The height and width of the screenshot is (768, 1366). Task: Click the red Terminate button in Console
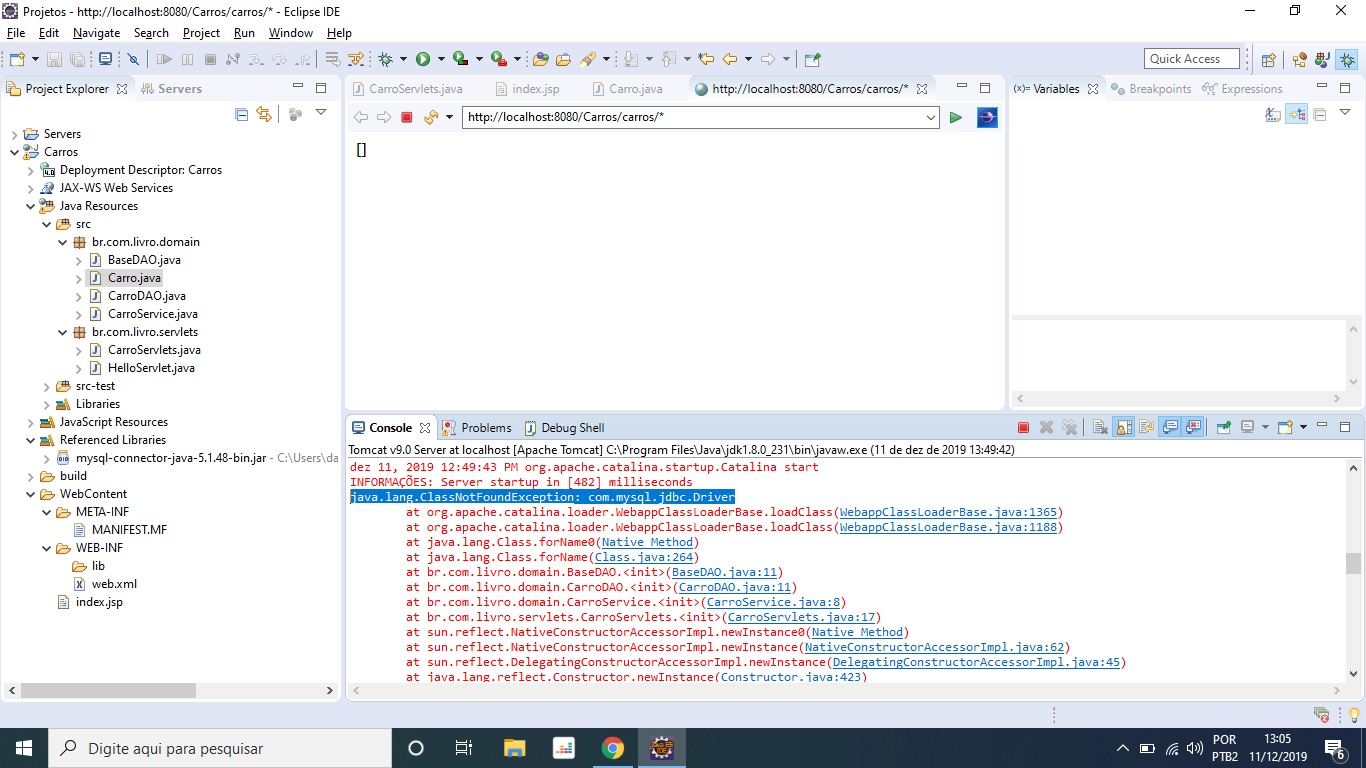1023,427
